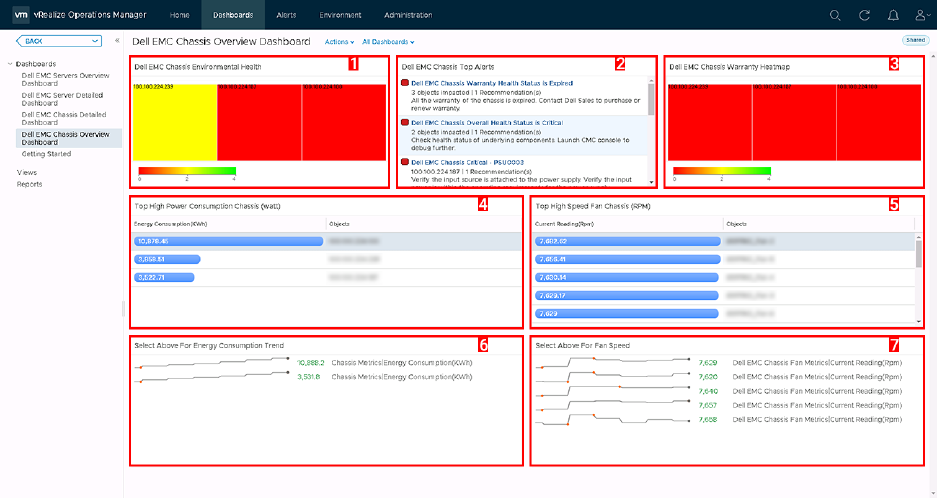
Task: Open the Administration tab
Action: [x=408, y=15]
